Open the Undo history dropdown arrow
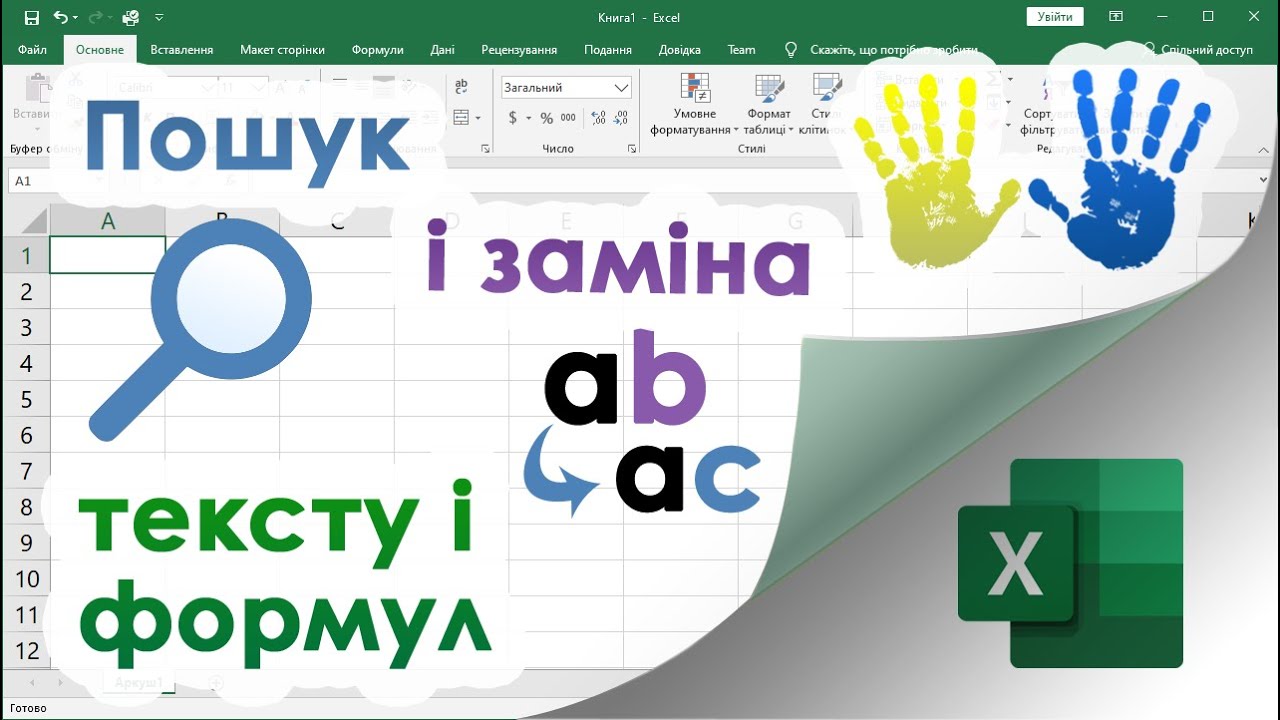The height and width of the screenshot is (720, 1280). 76,18
